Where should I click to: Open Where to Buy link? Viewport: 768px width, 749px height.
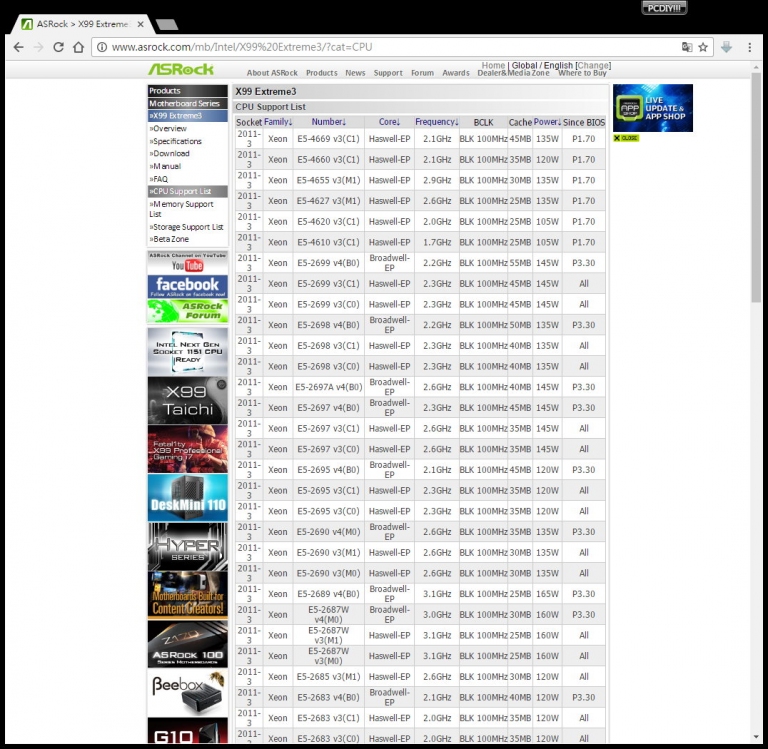pos(582,73)
